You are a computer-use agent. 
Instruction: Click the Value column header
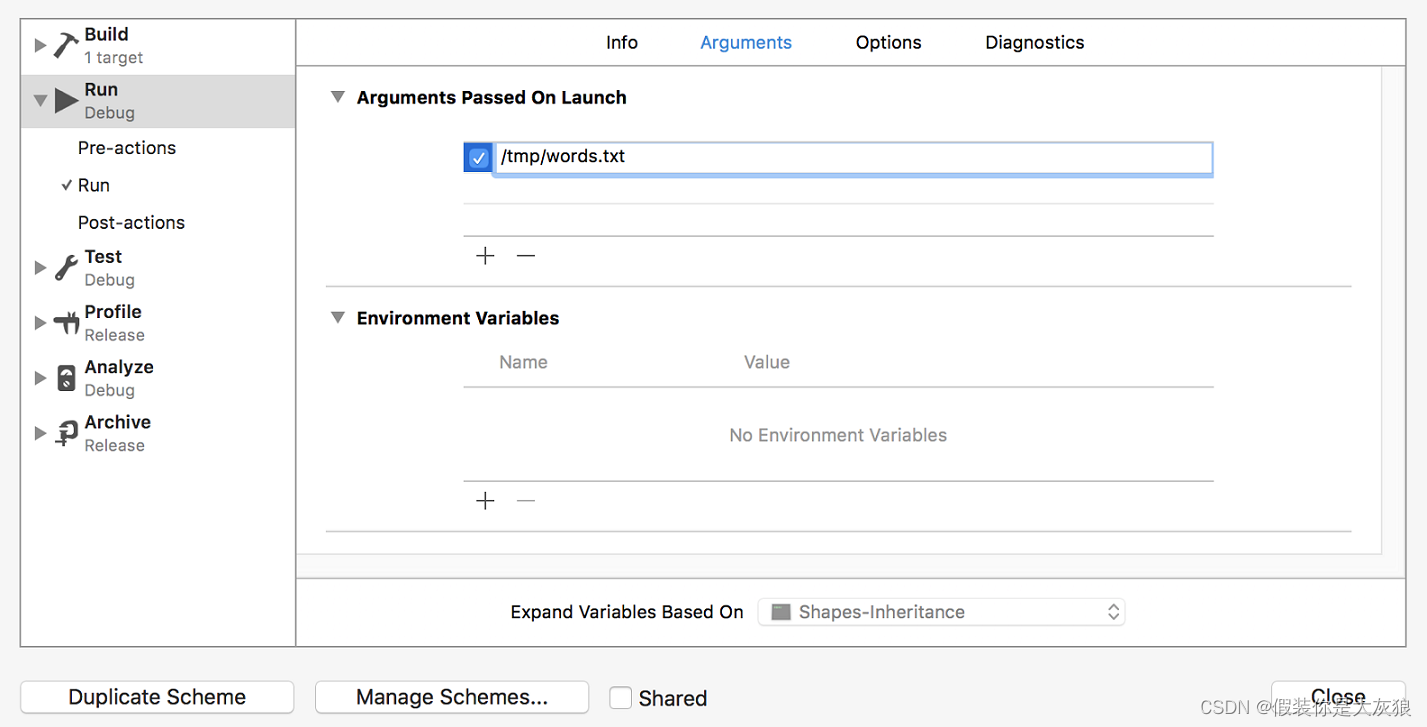coord(767,362)
